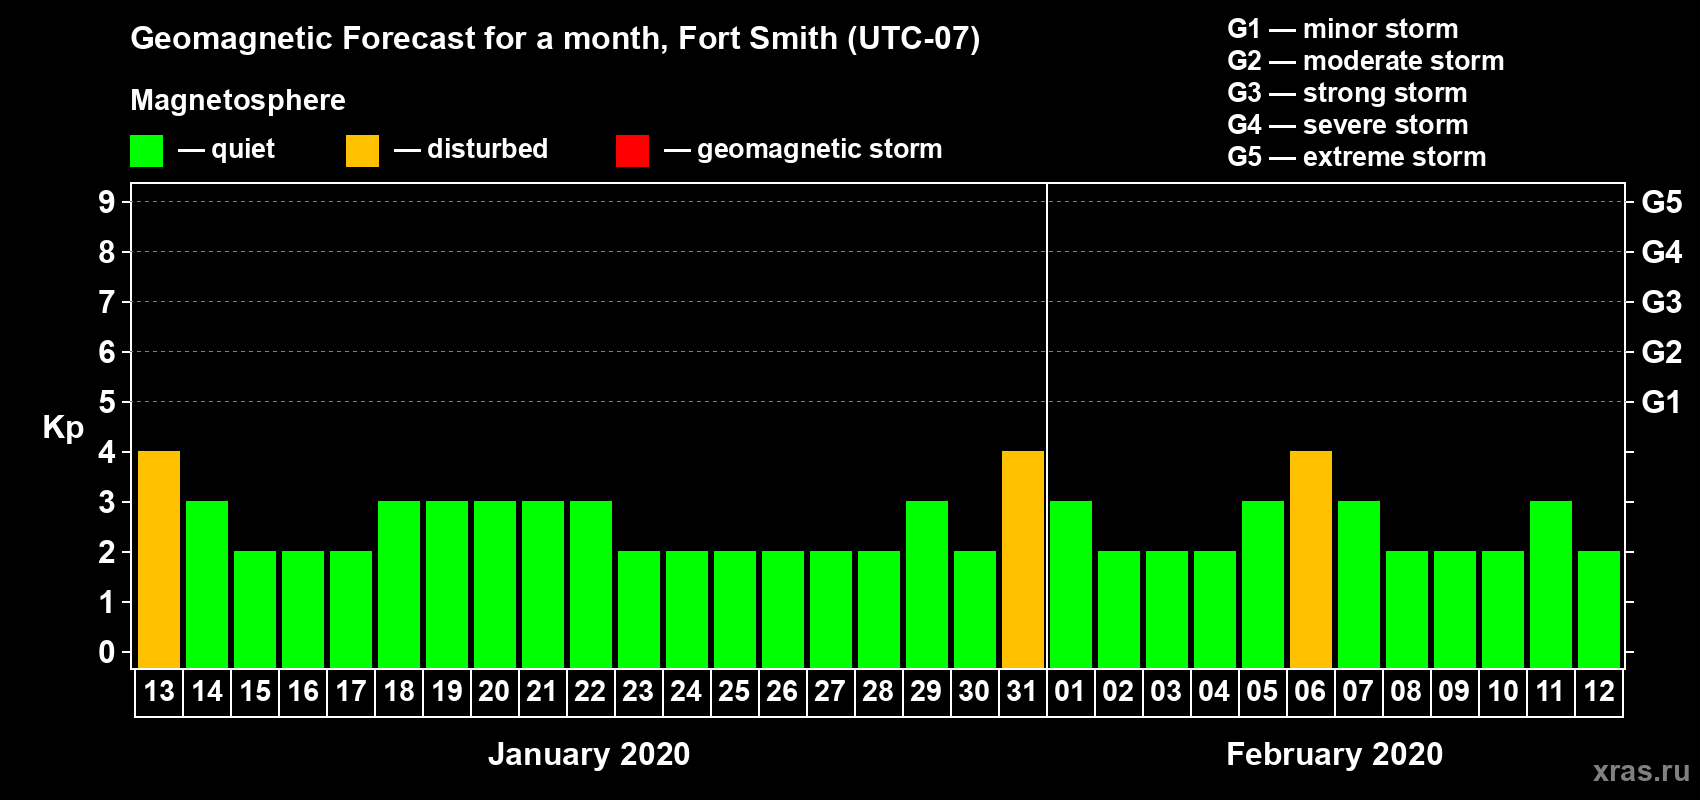Click 'G3 — strong storm' legend line
The image size is (1700, 800).
tap(1347, 93)
